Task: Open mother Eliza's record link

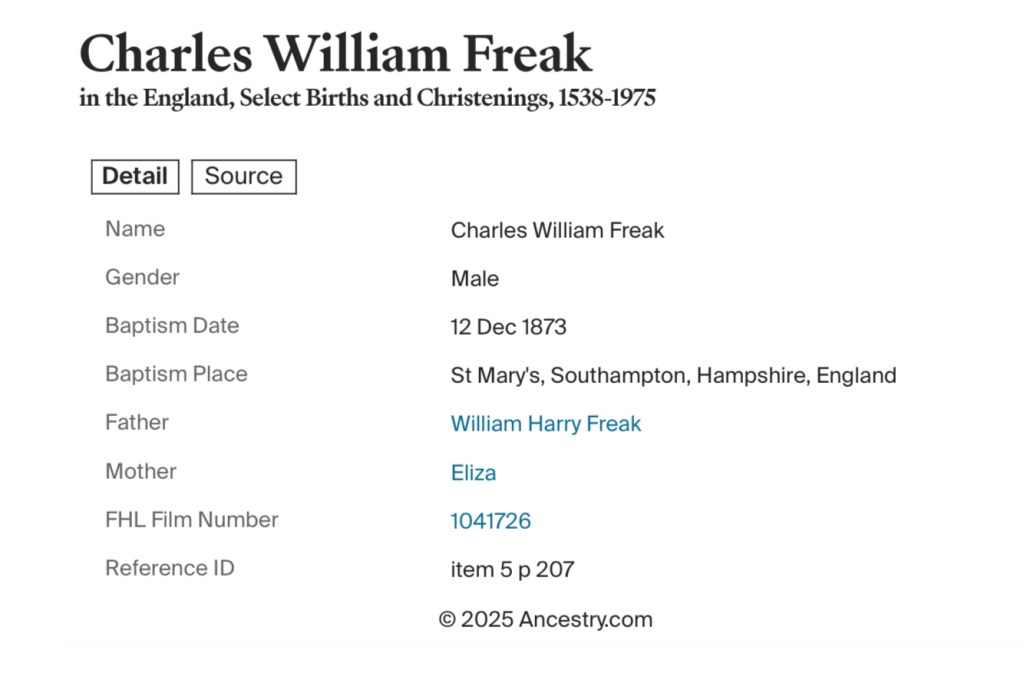Action: pyautogui.click(x=473, y=473)
